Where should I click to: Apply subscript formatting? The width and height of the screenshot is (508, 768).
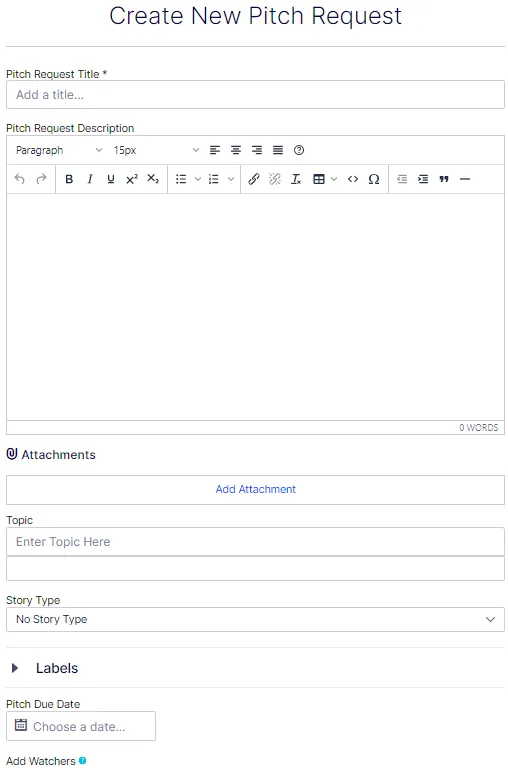[x=153, y=179]
